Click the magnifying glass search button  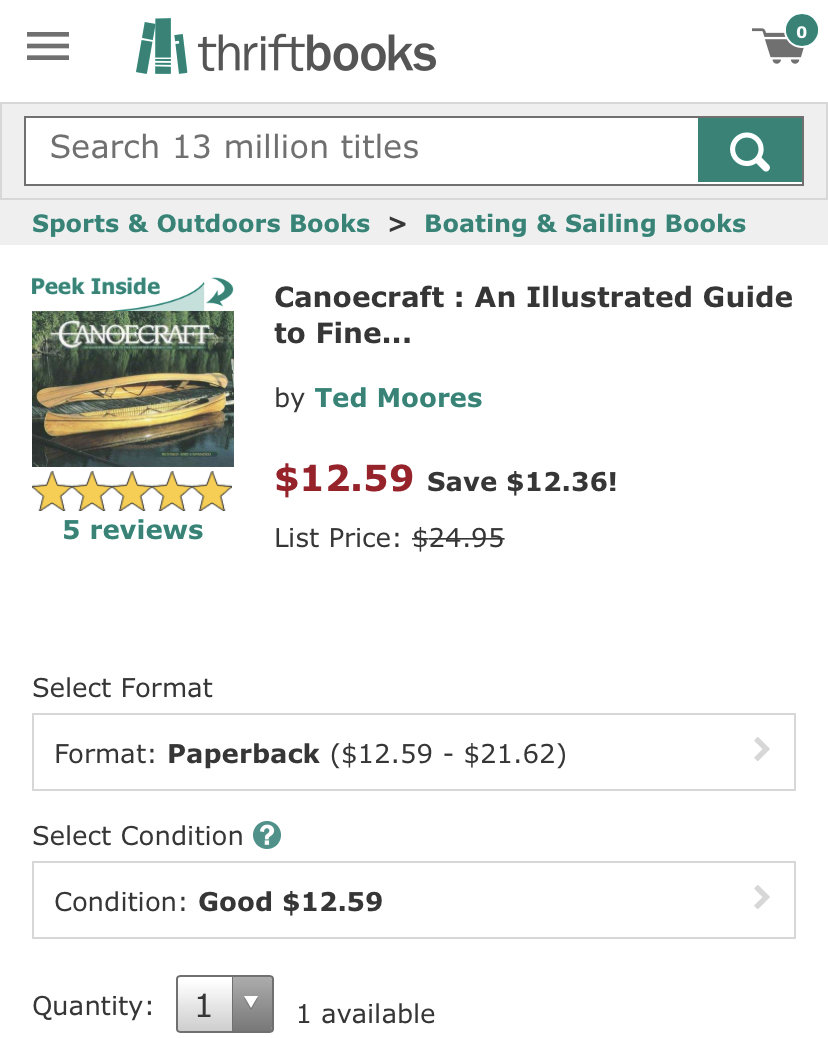point(750,150)
